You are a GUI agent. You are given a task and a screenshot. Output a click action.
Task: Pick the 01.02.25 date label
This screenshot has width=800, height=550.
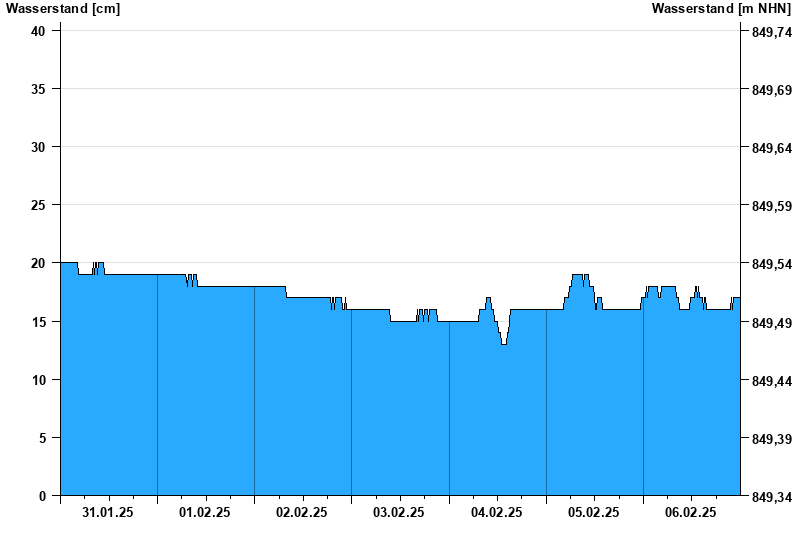click(x=205, y=513)
